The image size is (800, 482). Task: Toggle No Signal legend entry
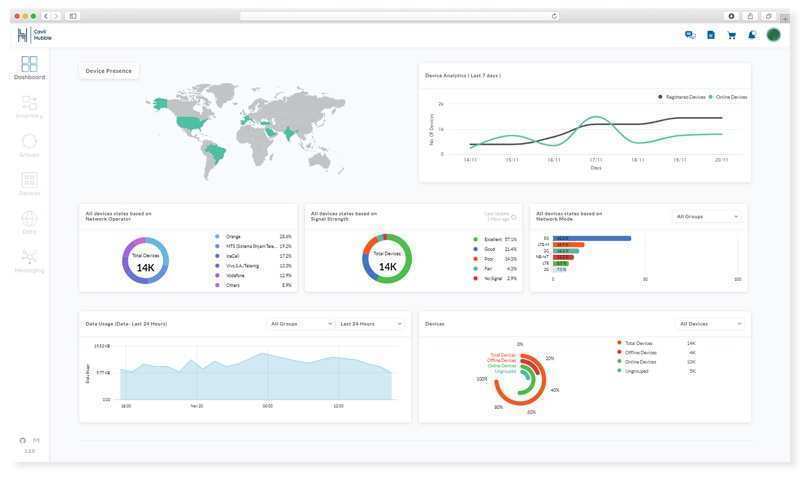(495, 278)
